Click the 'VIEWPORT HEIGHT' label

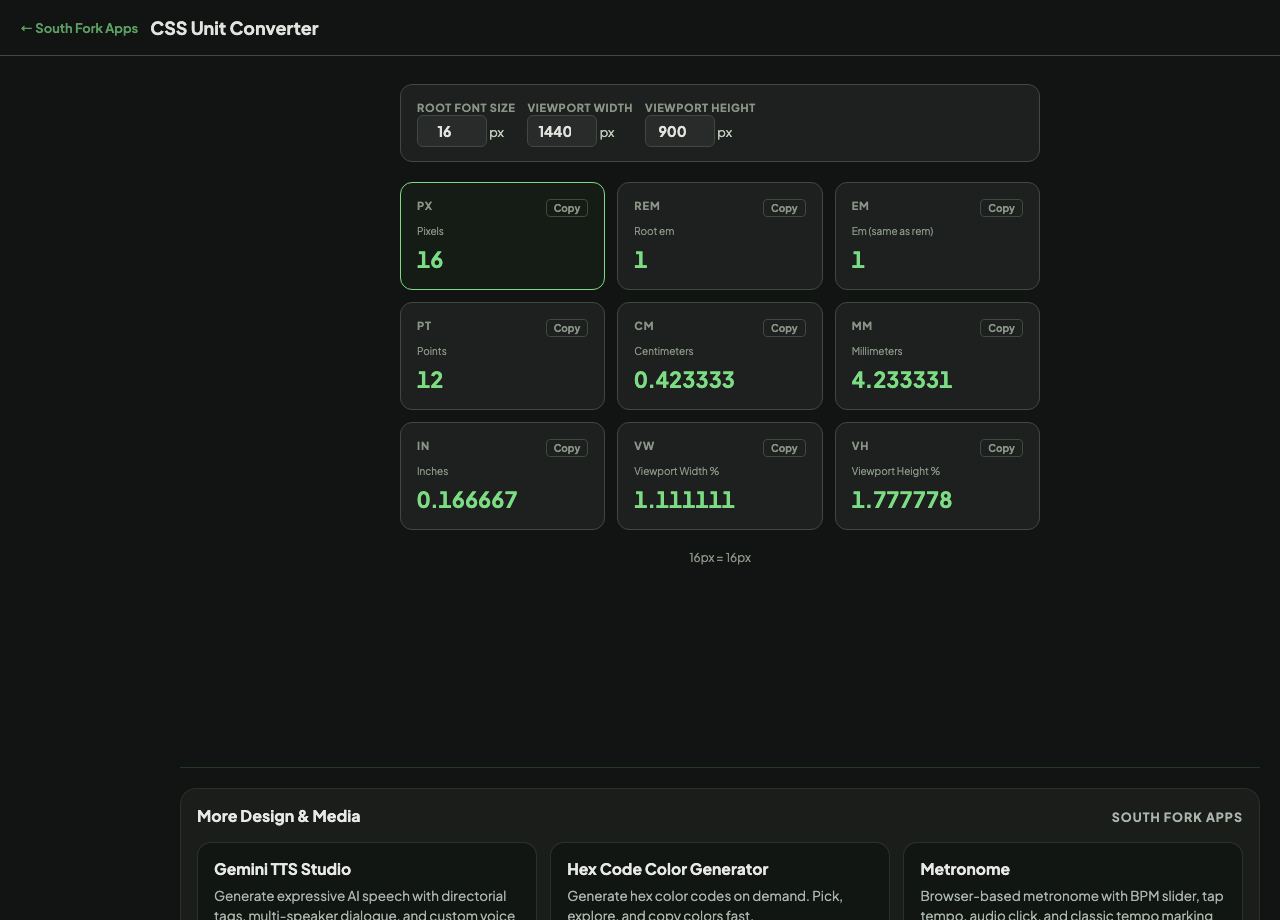700,108
